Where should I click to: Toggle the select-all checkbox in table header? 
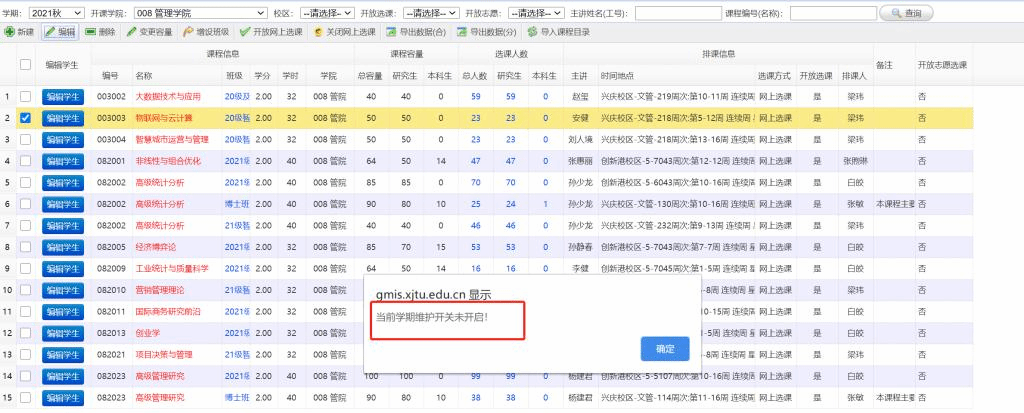pos(26,65)
